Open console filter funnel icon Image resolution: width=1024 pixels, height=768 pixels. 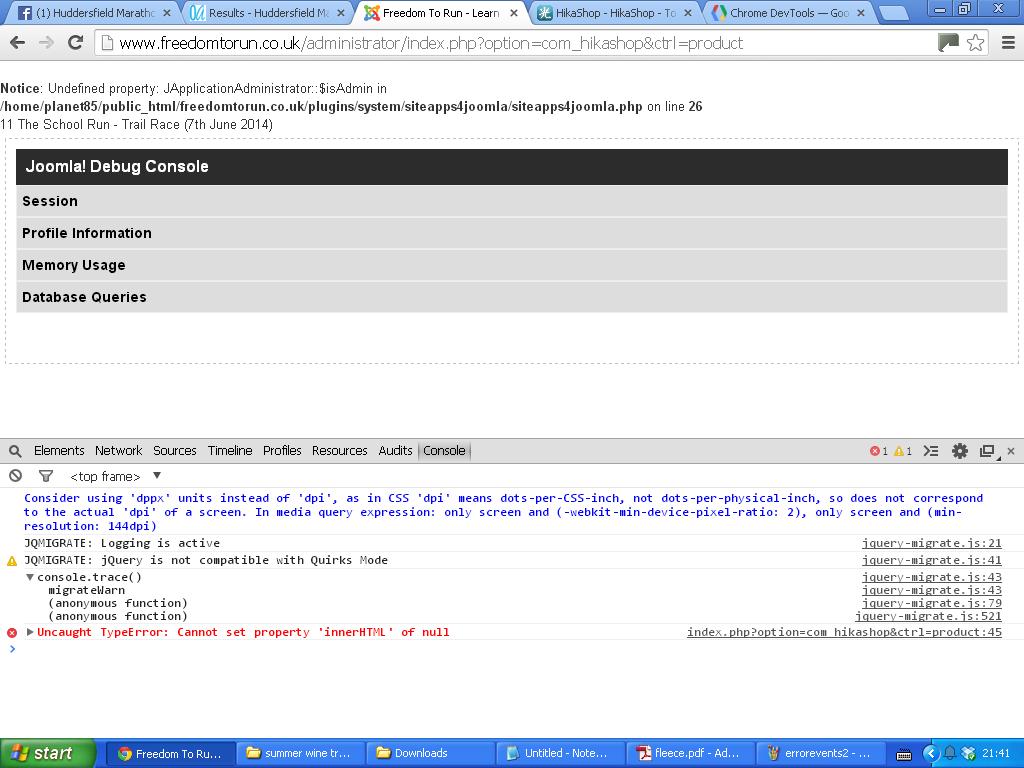pos(46,476)
